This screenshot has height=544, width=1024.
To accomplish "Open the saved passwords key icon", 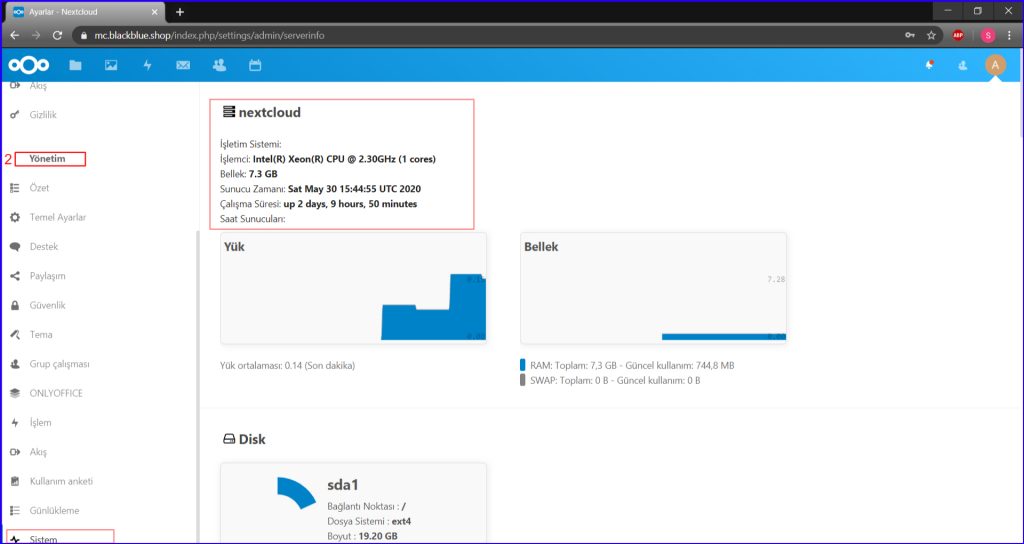I will (x=910, y=35).
